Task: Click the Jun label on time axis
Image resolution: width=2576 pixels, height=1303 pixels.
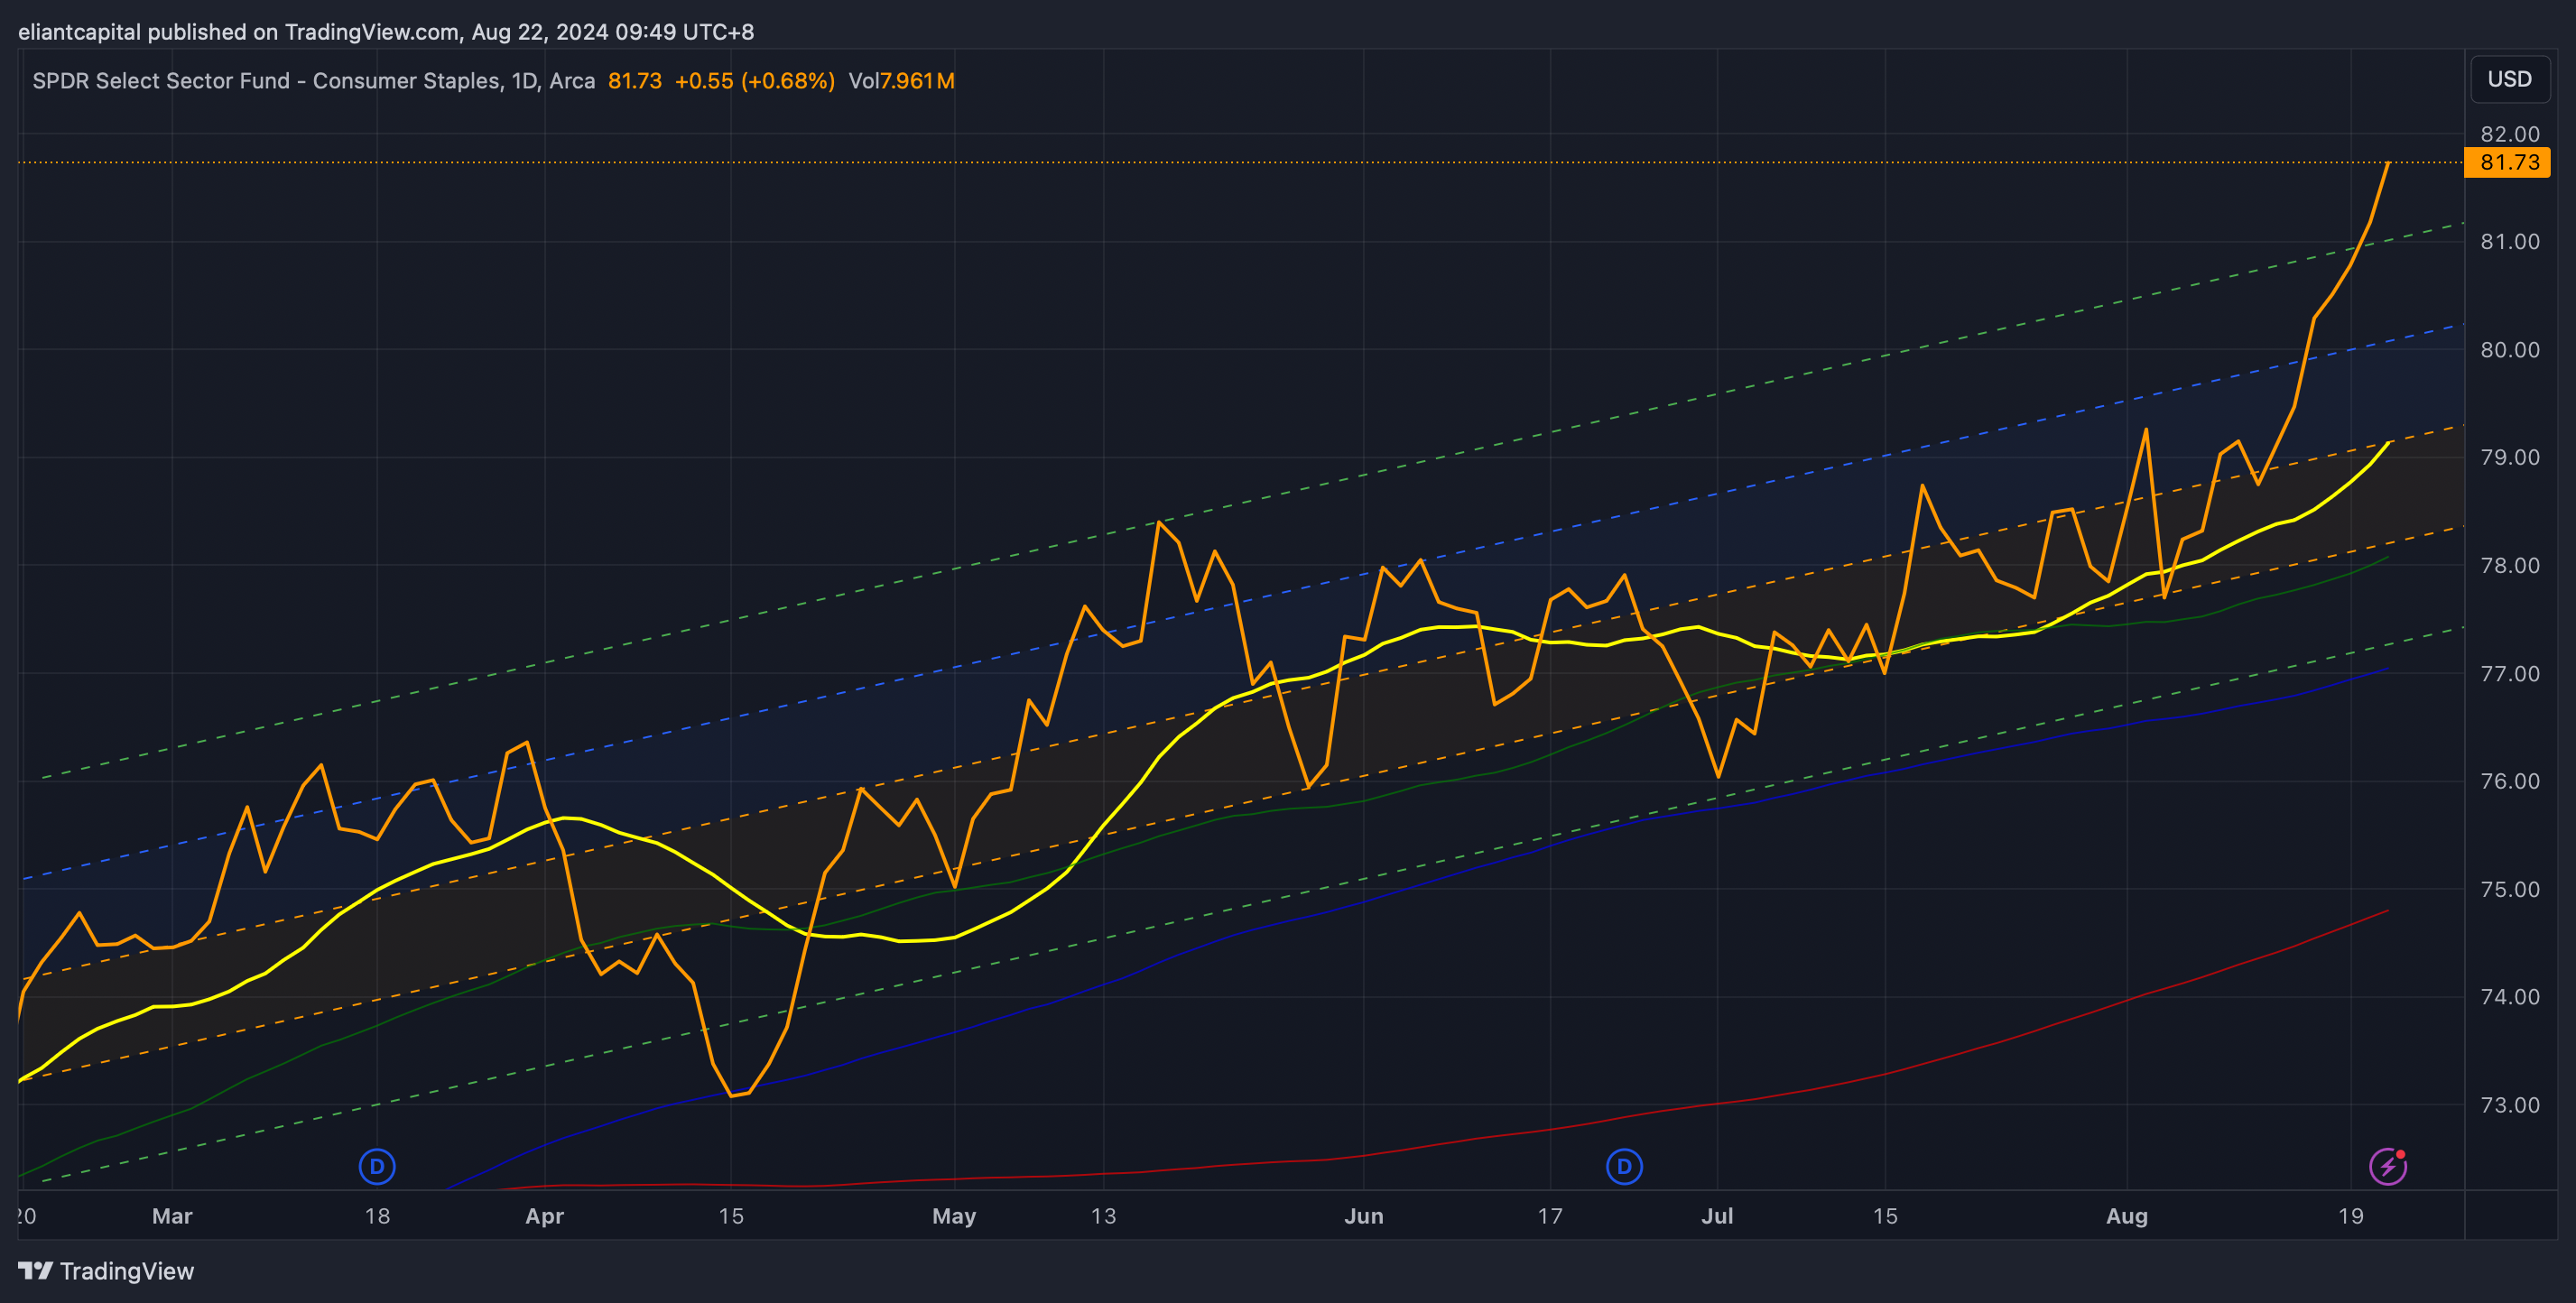Action: coord(1364,1216)
